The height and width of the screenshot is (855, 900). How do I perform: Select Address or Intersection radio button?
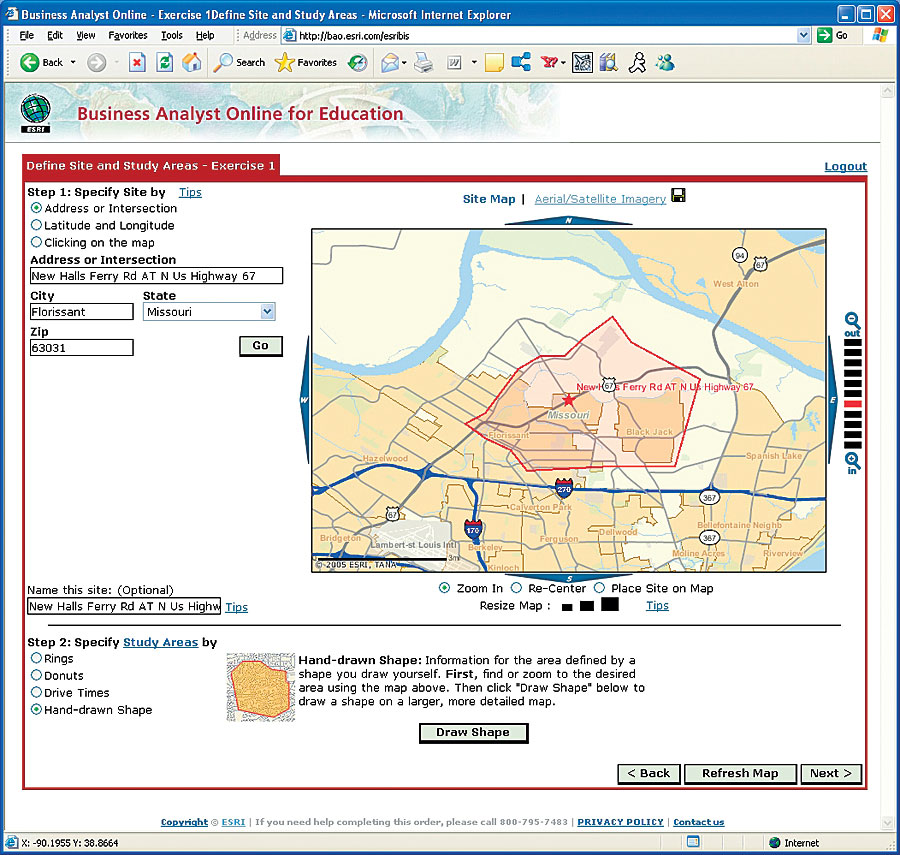36,208
